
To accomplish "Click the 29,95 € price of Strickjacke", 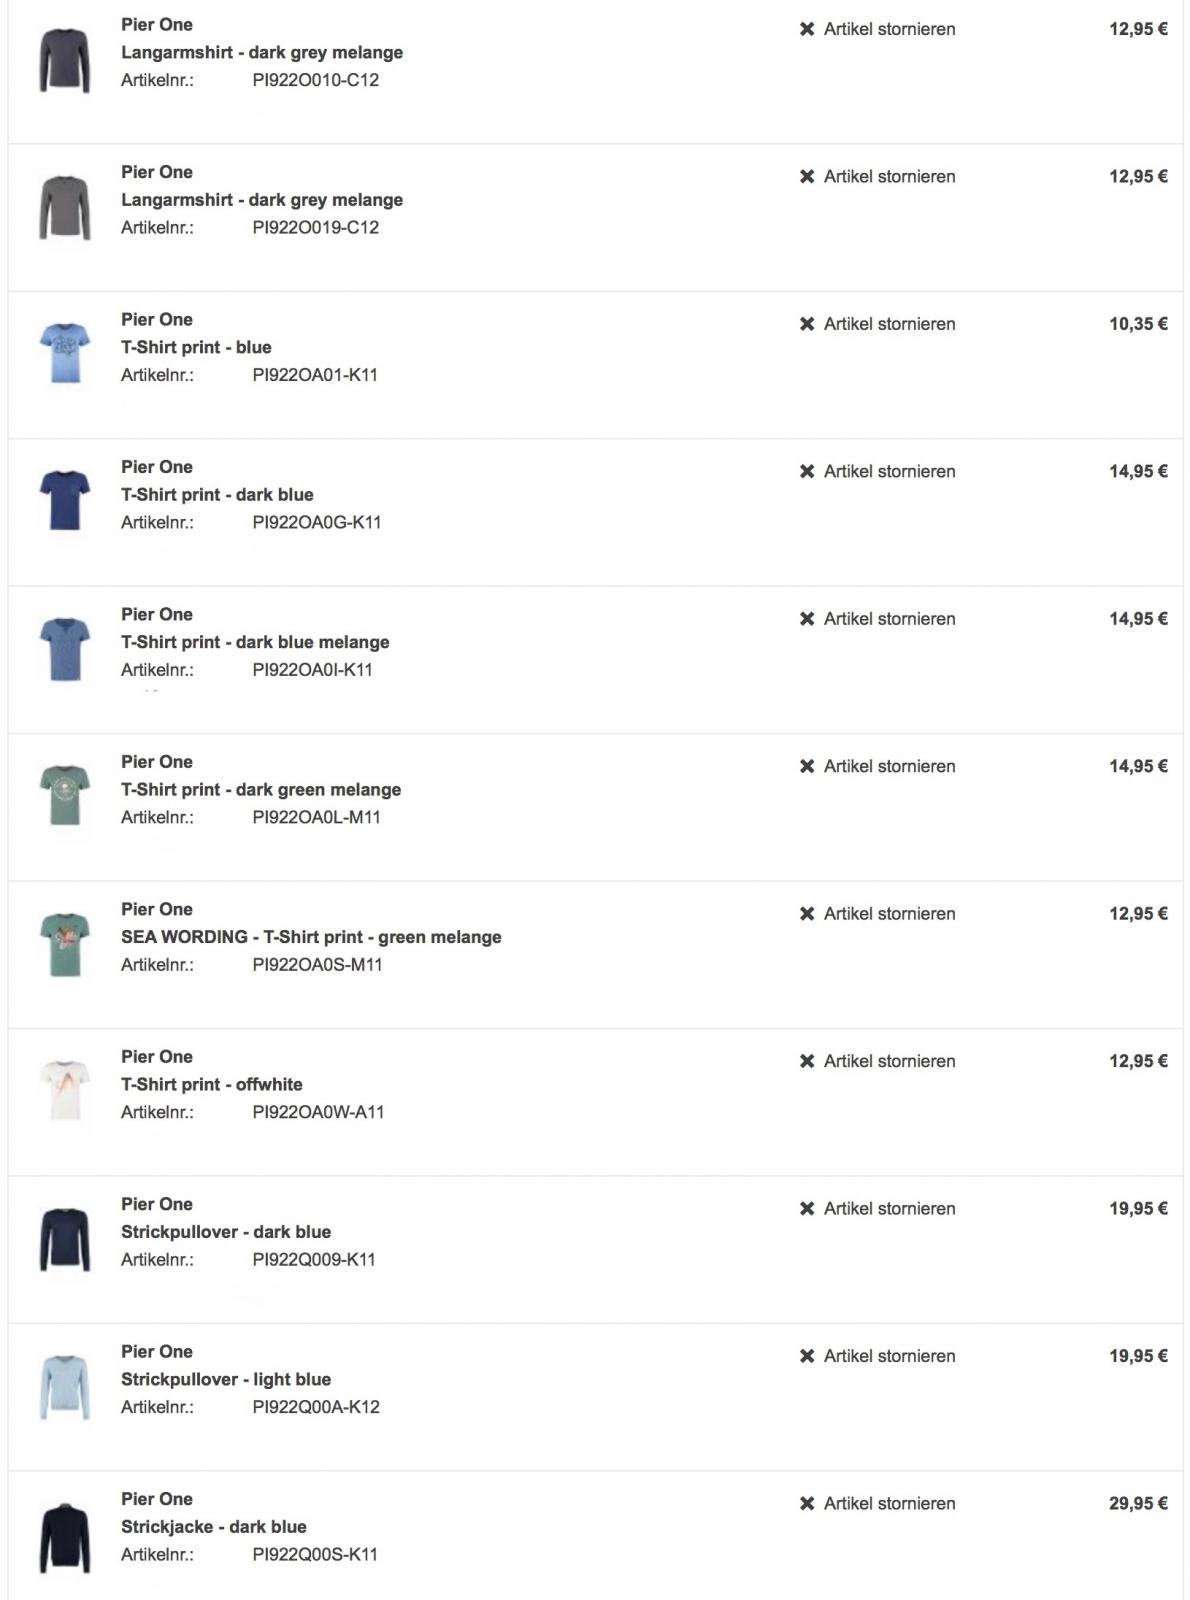I will point(1137,1504).
